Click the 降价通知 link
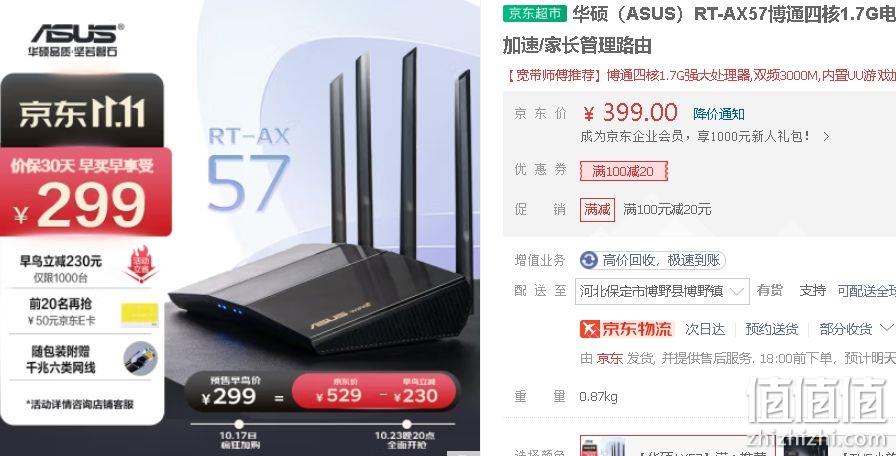The width and height of the screenshot is (896, 456). 718,114
